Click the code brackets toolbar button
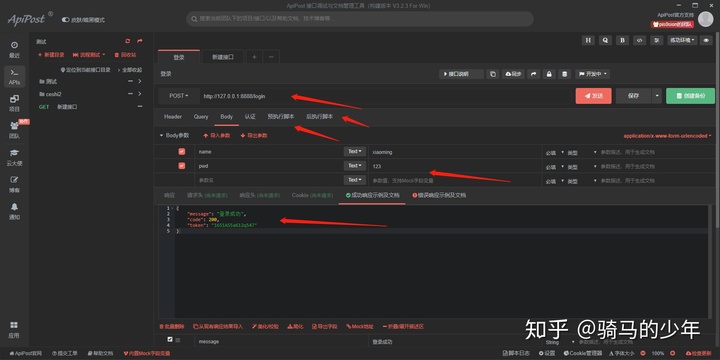720x360 pixels. [639, 40]
